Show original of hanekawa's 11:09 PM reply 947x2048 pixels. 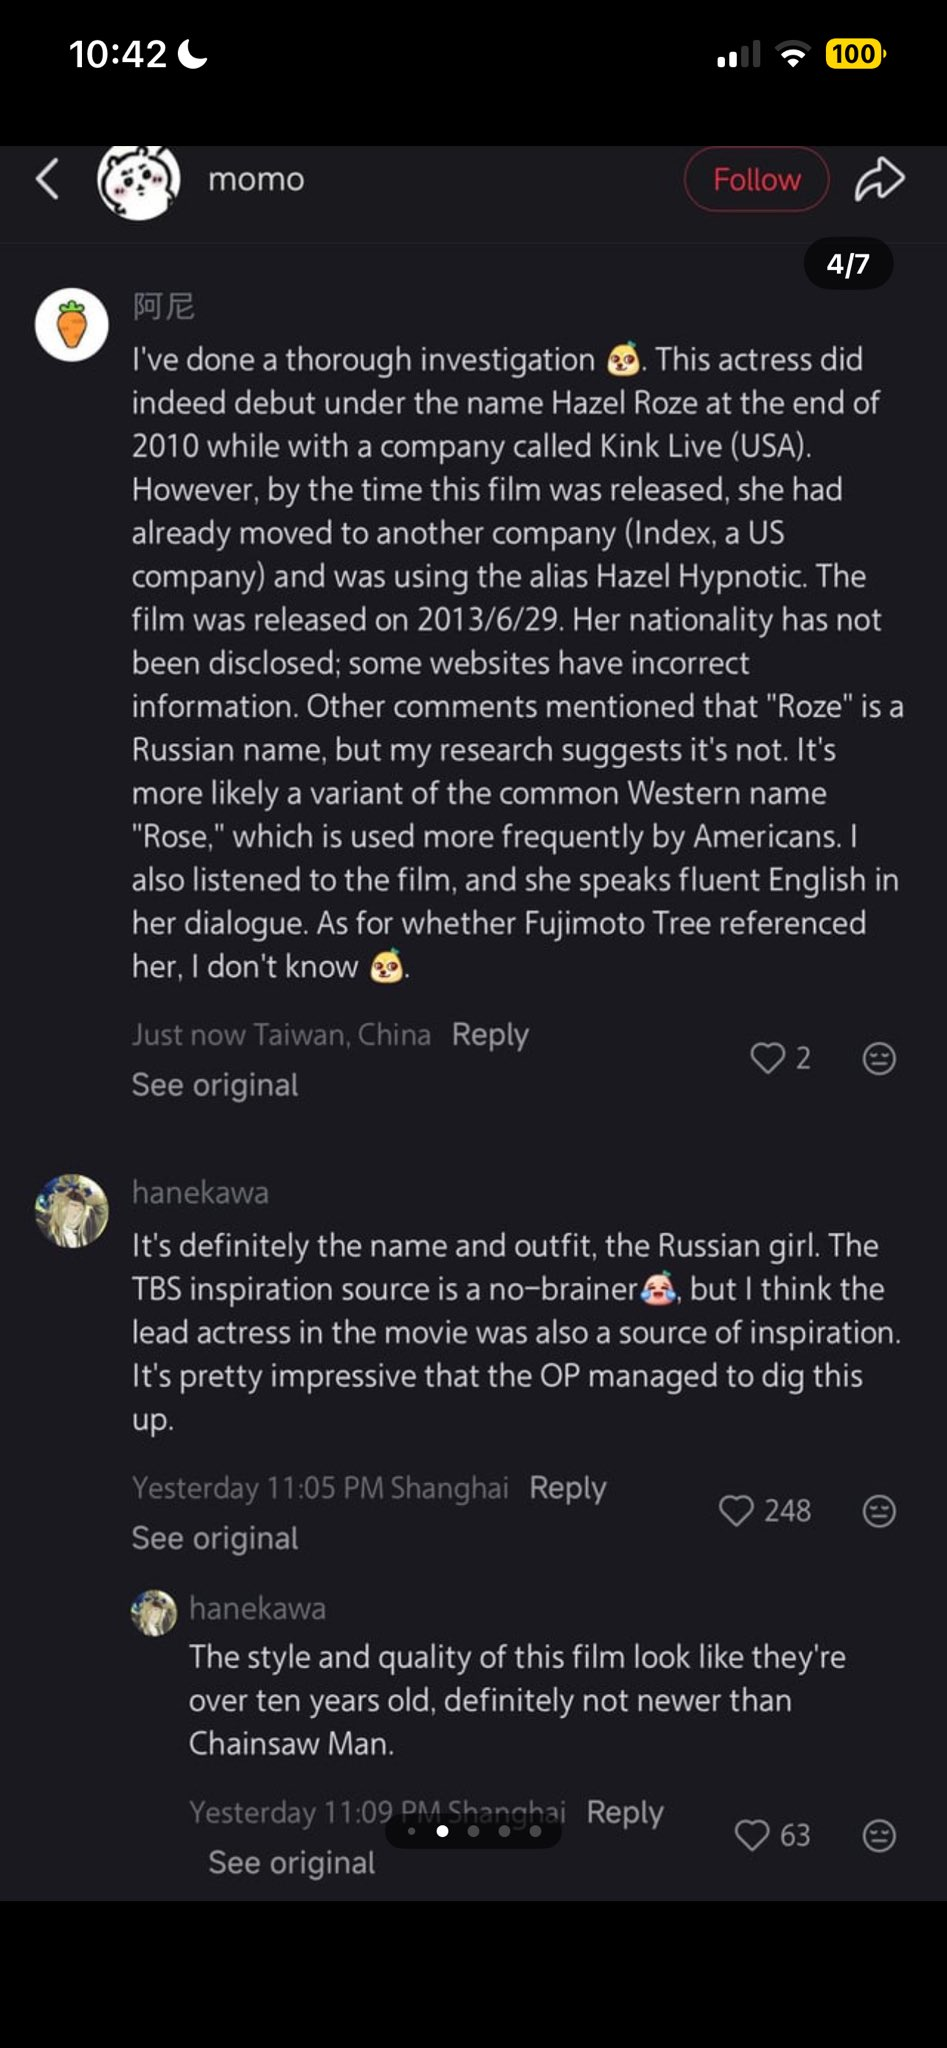click(x=292, y=1862)
